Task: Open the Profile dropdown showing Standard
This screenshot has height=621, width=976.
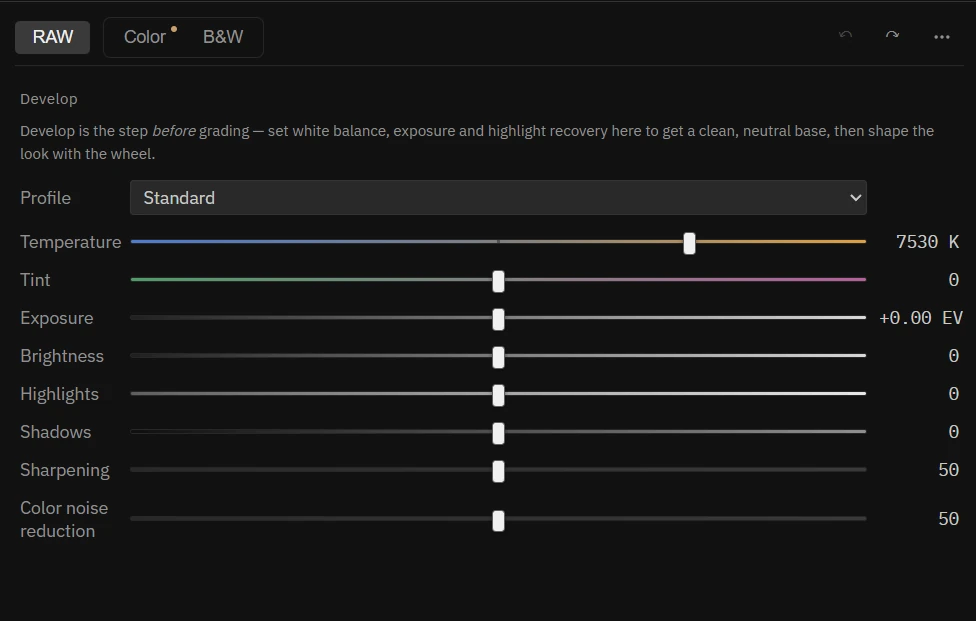Action: point(498,198)
